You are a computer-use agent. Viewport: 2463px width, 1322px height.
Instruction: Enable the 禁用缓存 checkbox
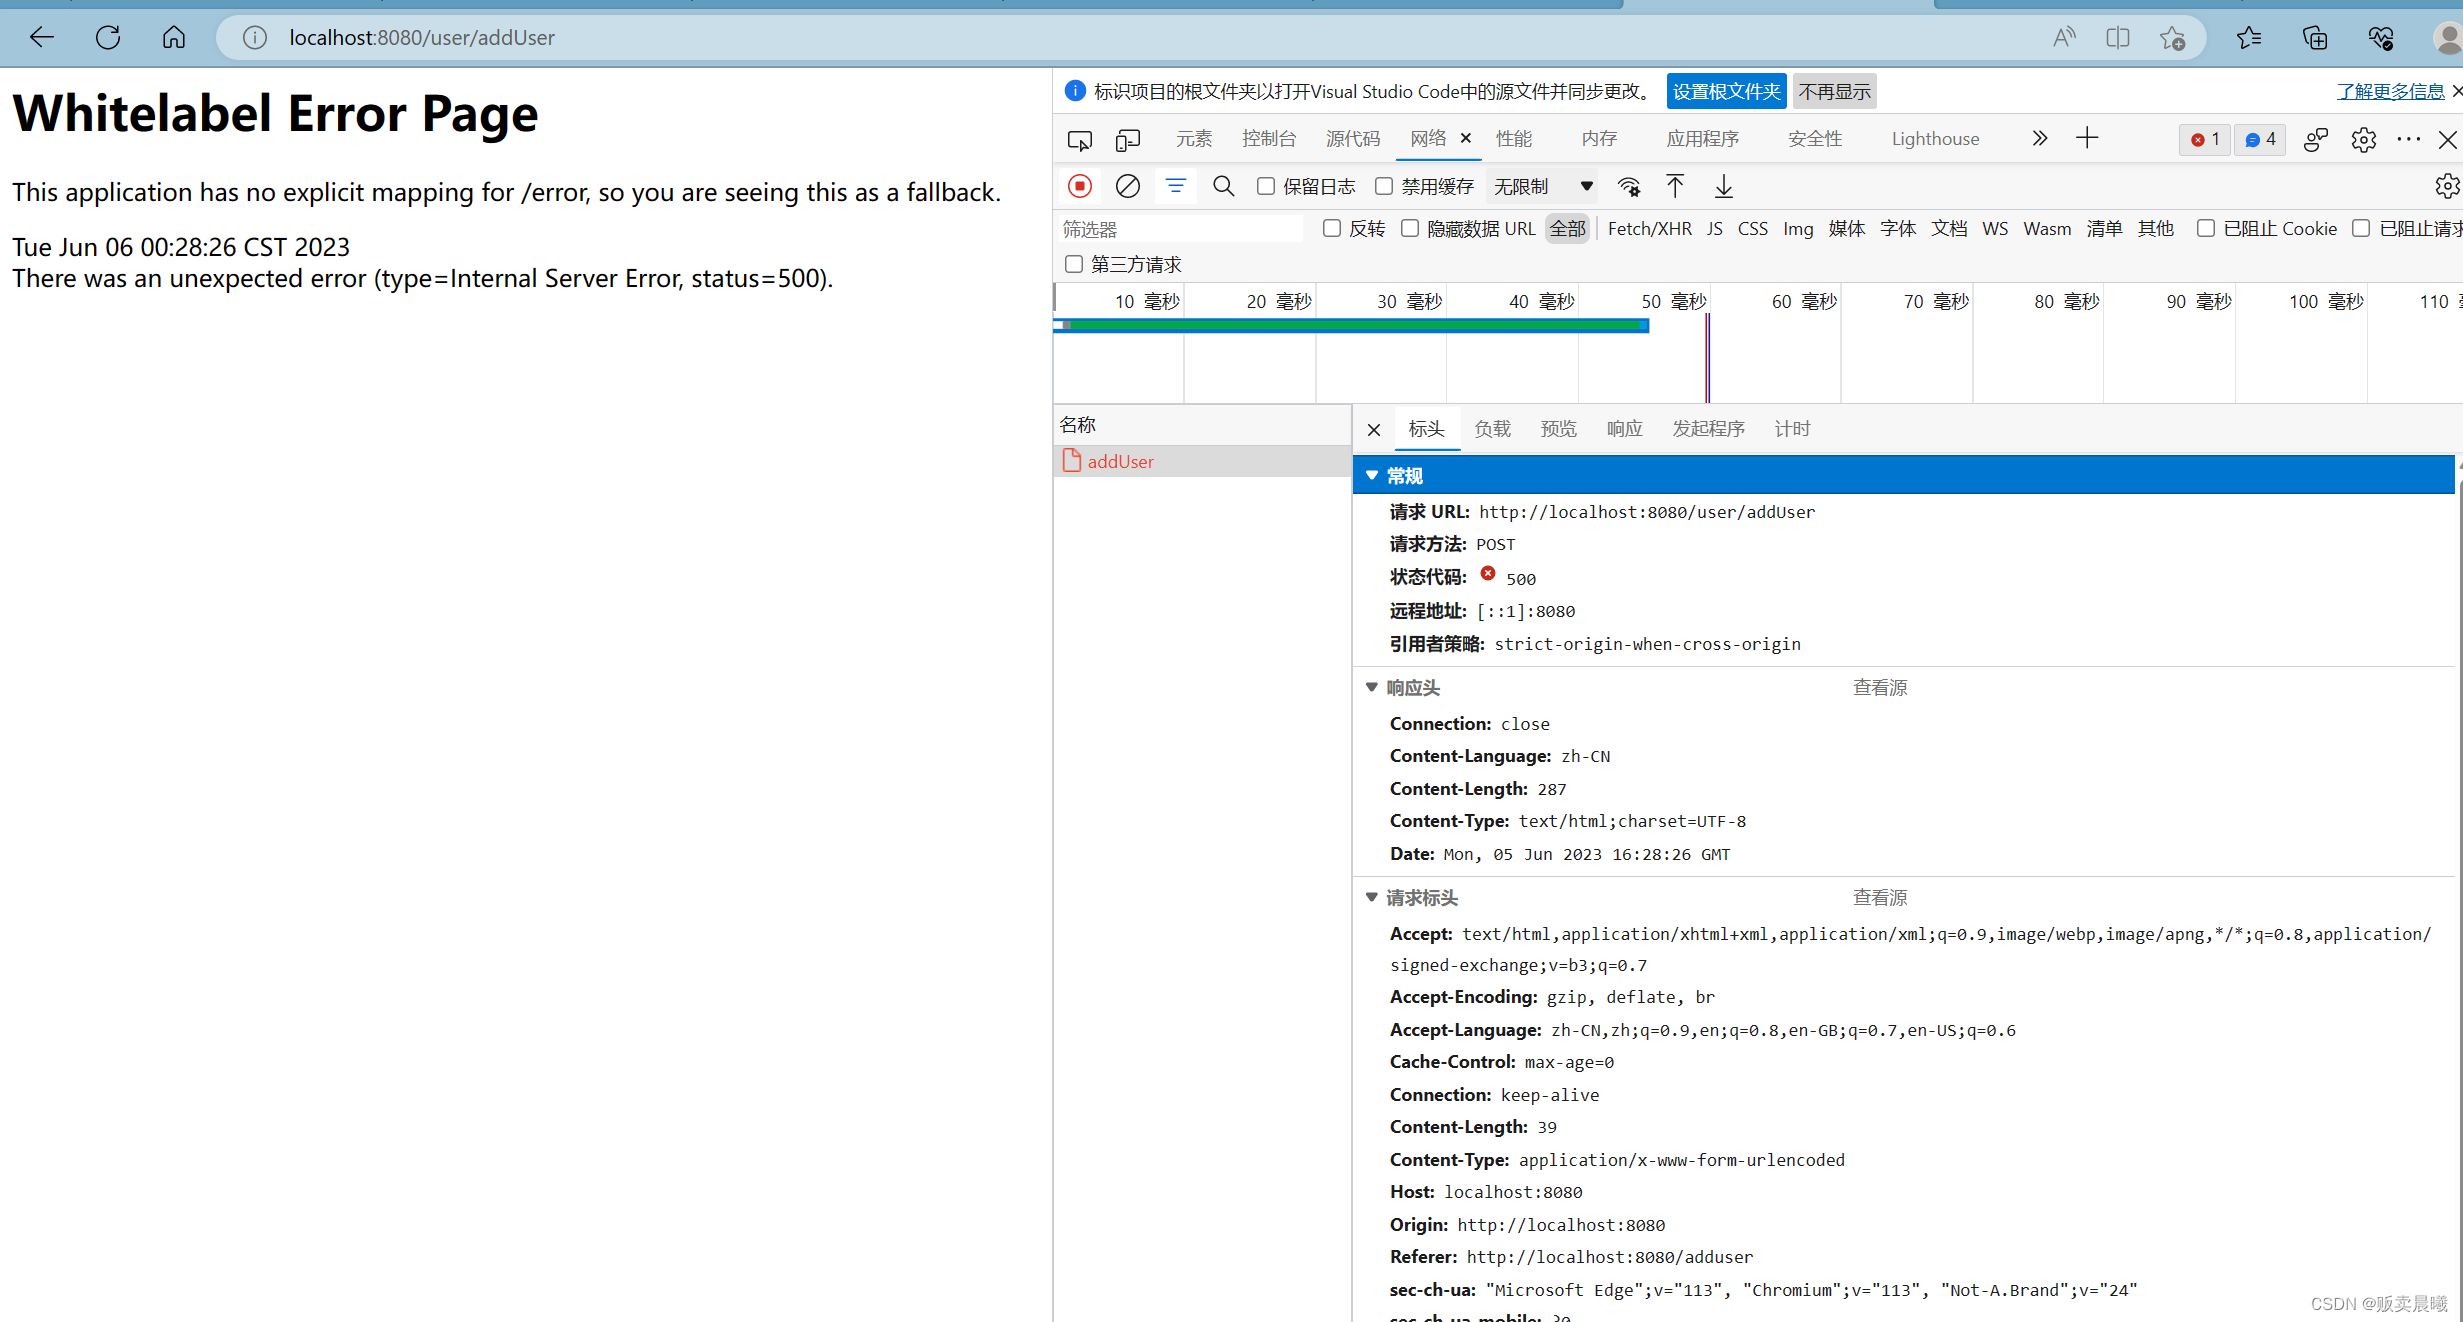click(x=1384, y=186)
